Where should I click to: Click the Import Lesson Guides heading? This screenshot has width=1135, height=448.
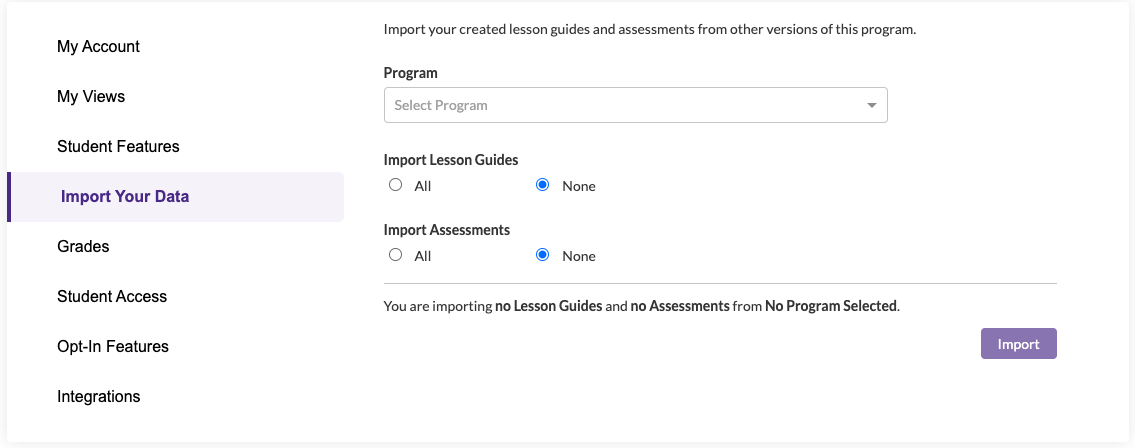coord(451,160)
